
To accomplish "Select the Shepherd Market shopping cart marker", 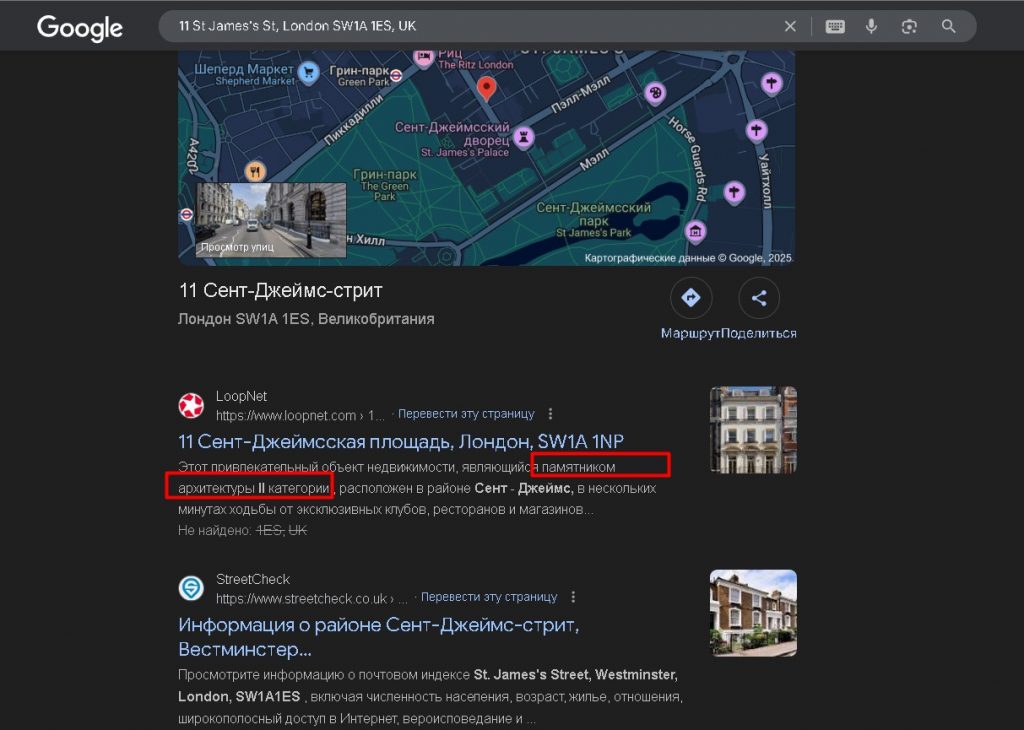I will [x=308, y=72].
